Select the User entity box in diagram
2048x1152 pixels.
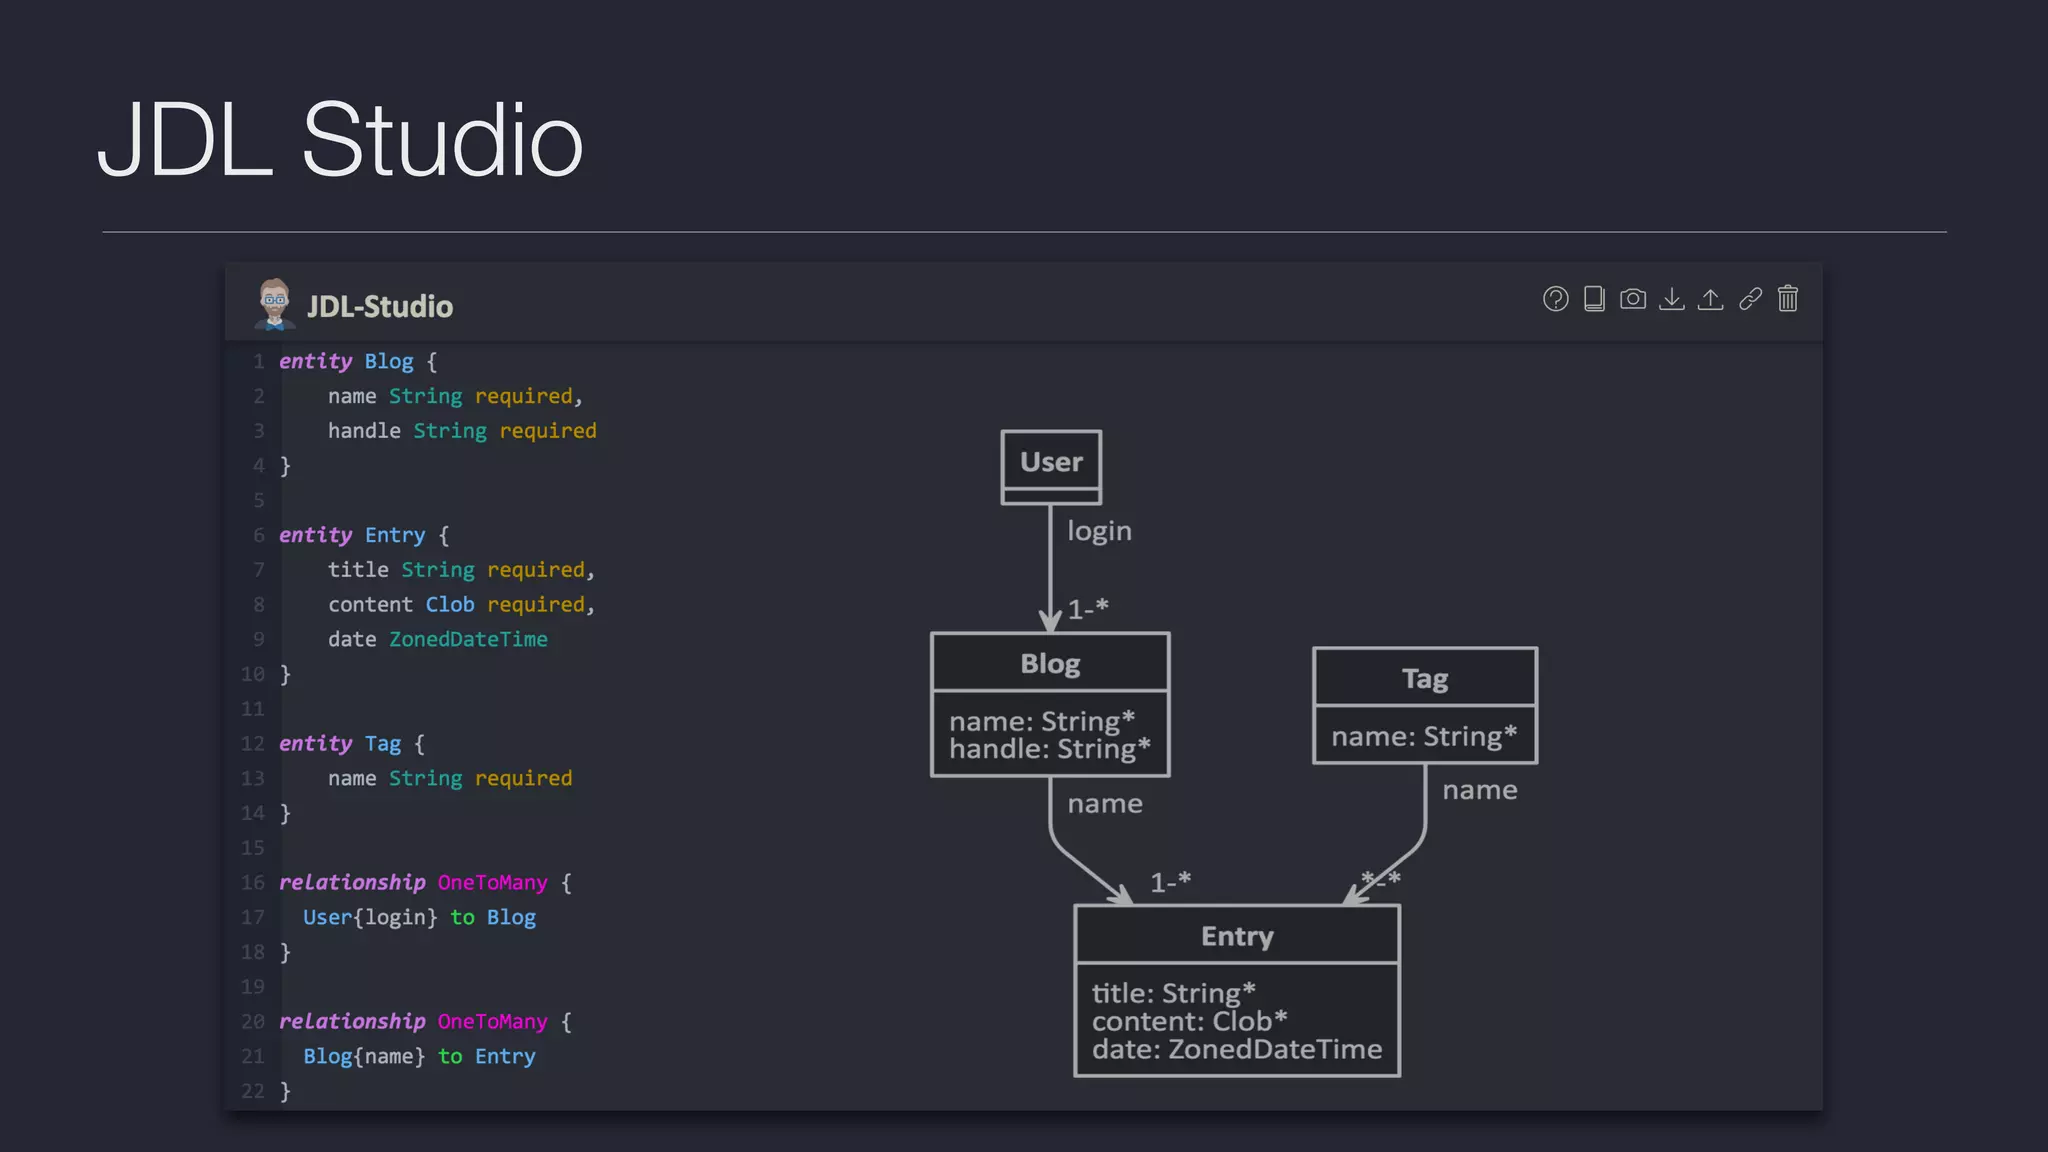coord(1051,462)
